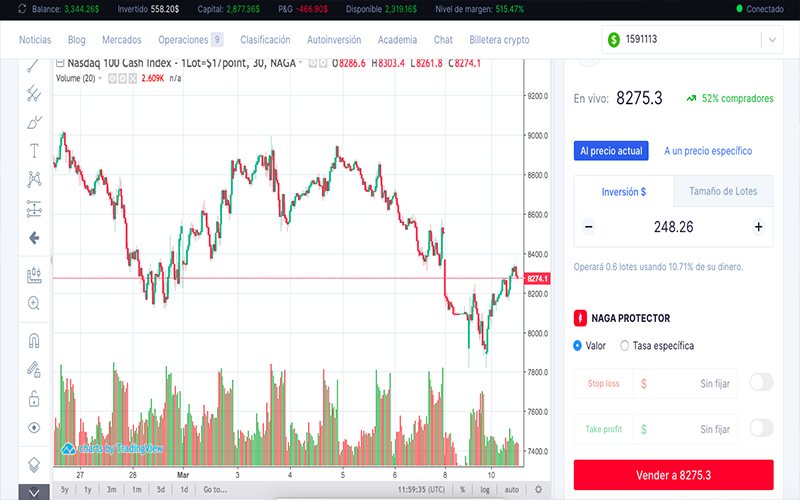Expand the Operaciones menu

pyautogui.click(x=189, y=40)
